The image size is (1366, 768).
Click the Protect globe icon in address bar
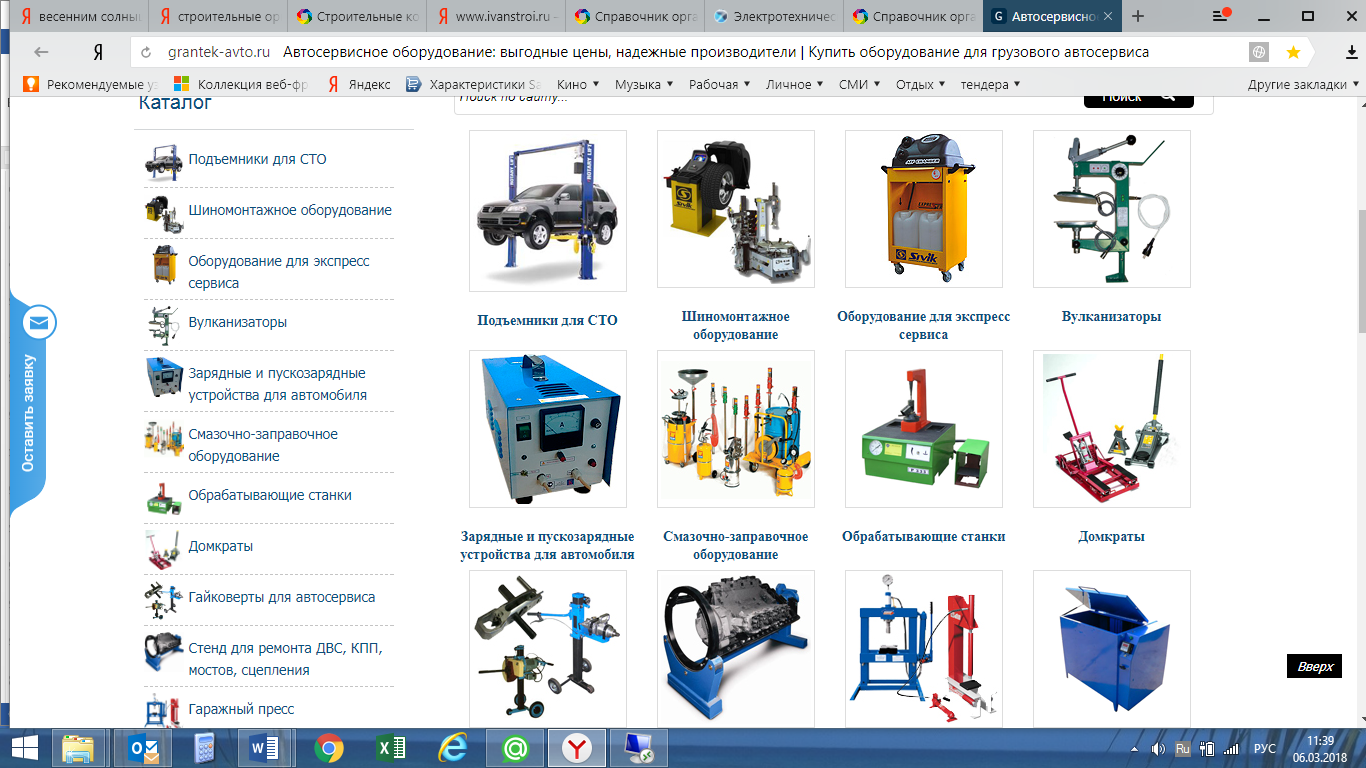click(1259, 52)
